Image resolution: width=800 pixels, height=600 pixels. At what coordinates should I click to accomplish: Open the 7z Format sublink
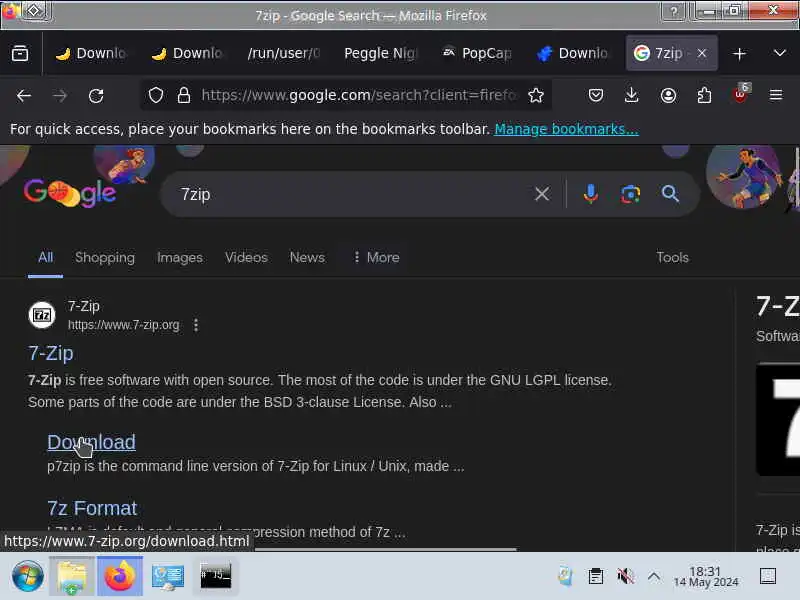coord(92,508)
